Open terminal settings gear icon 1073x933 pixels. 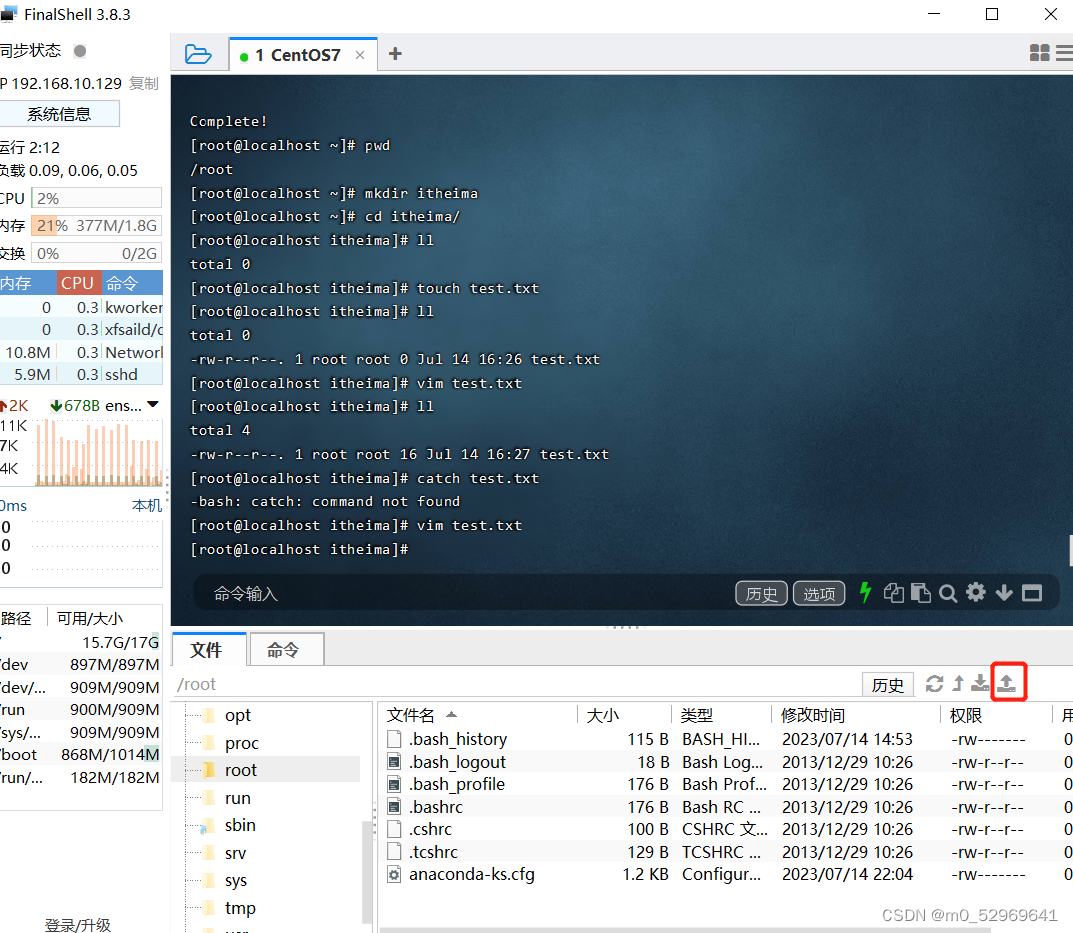(976, 592)
